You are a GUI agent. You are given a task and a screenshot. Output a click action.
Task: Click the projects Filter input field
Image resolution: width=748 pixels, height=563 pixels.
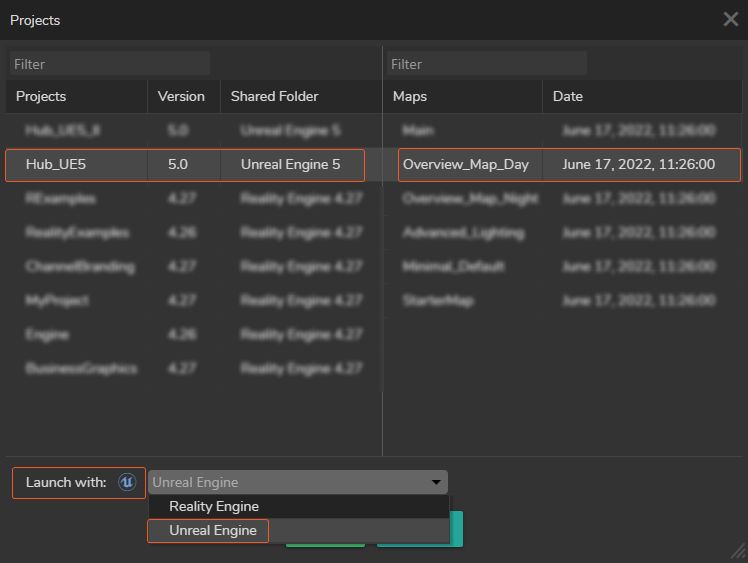110,64
